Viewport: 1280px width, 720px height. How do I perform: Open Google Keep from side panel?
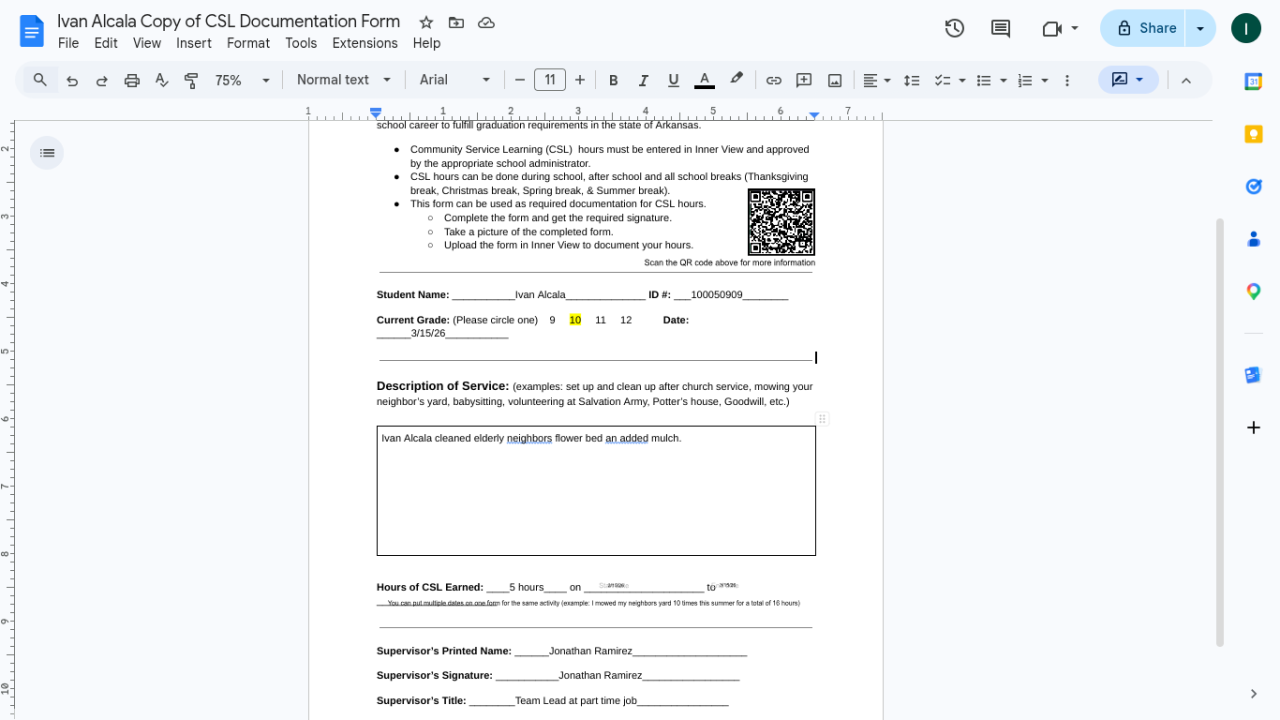pos(1253,134)
